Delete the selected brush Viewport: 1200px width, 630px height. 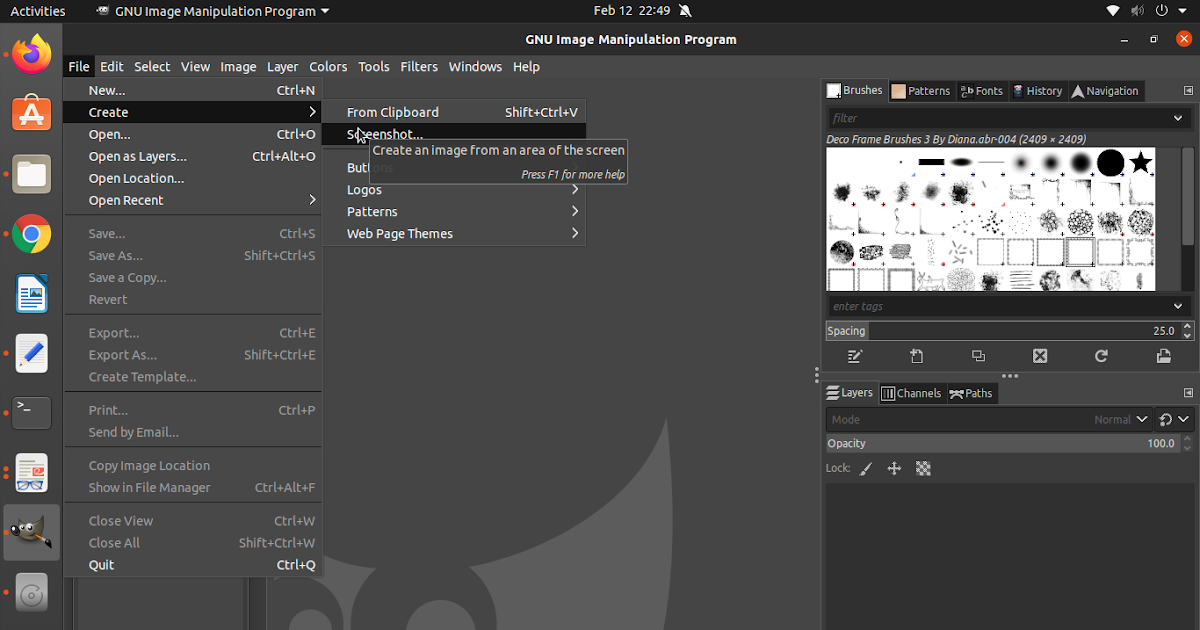[x=1040, y=356]
